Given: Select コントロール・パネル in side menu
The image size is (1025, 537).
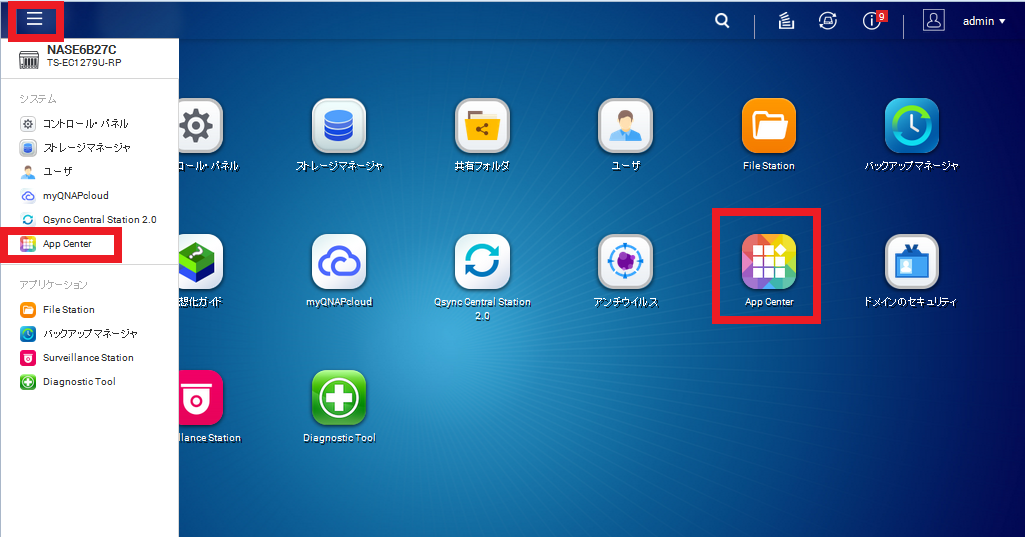Looking at the screenshot, I should coord(90,124).
